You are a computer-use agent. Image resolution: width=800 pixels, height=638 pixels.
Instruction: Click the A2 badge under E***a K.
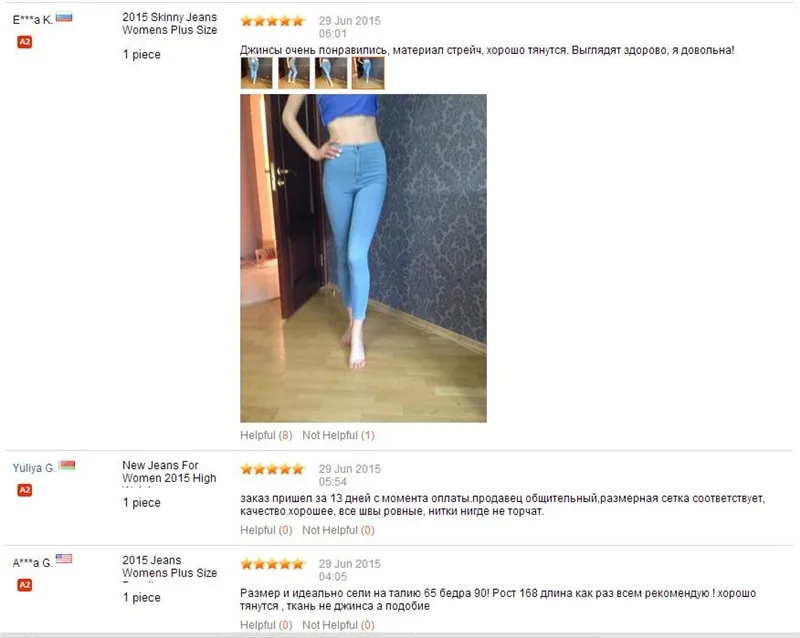pyautogui.click(x=24, y=42)
